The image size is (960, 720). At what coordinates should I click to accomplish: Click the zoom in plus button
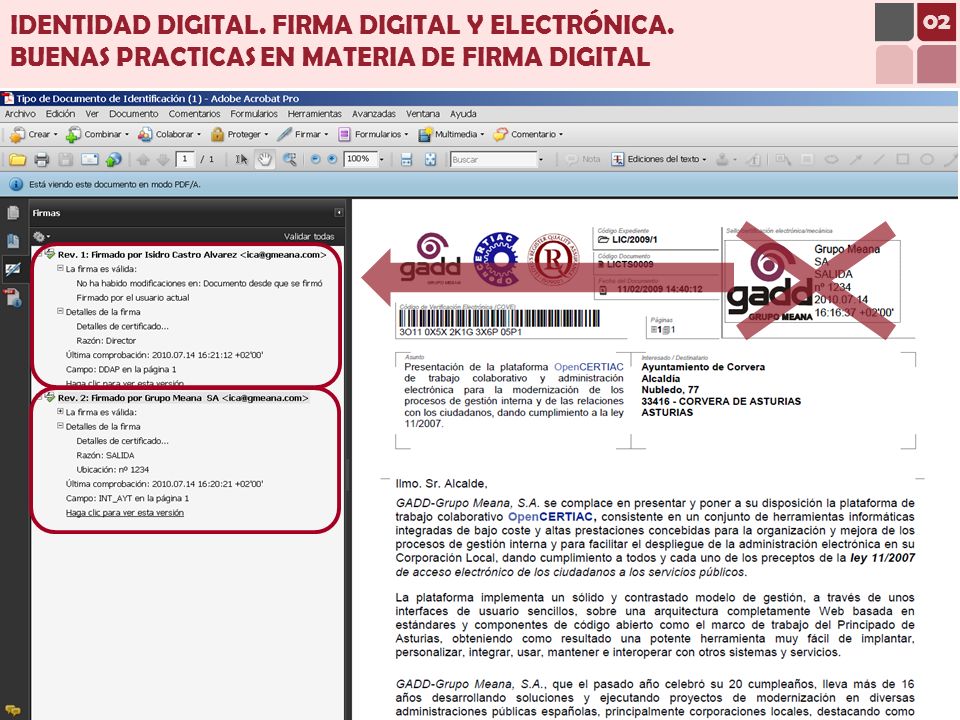coord(332,159)
